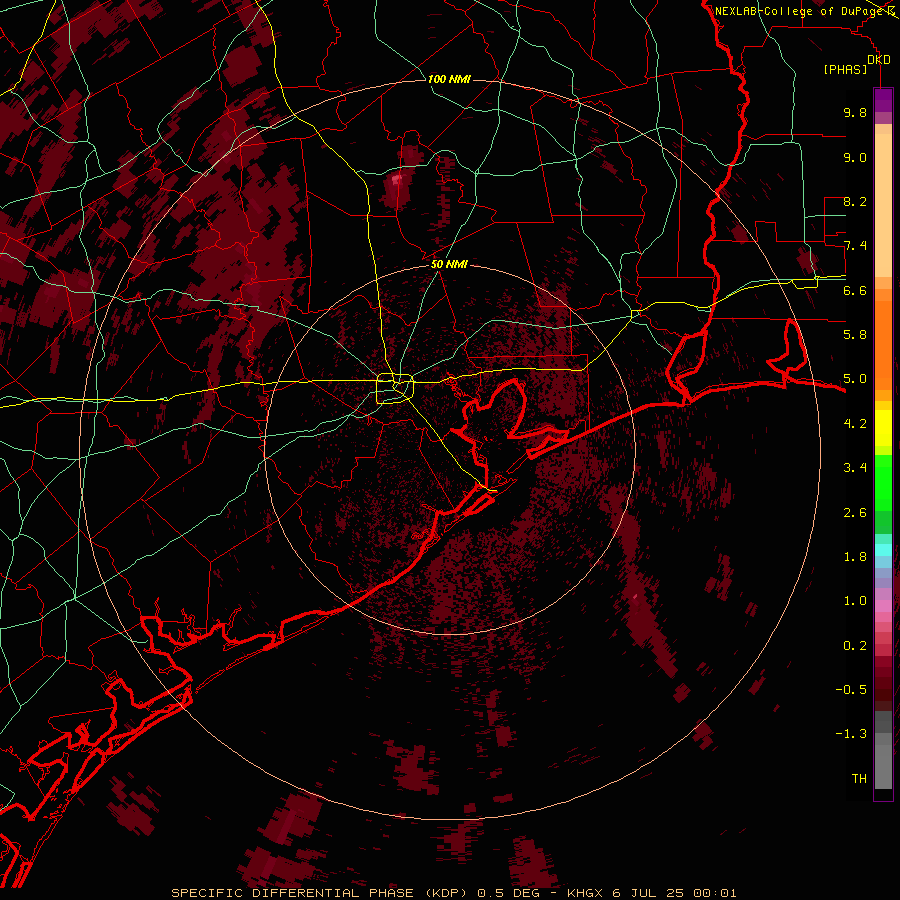Viewport: 900px width, 900px height.
Task: Pick the pink swatch beside 1.0
Action: 883,606
